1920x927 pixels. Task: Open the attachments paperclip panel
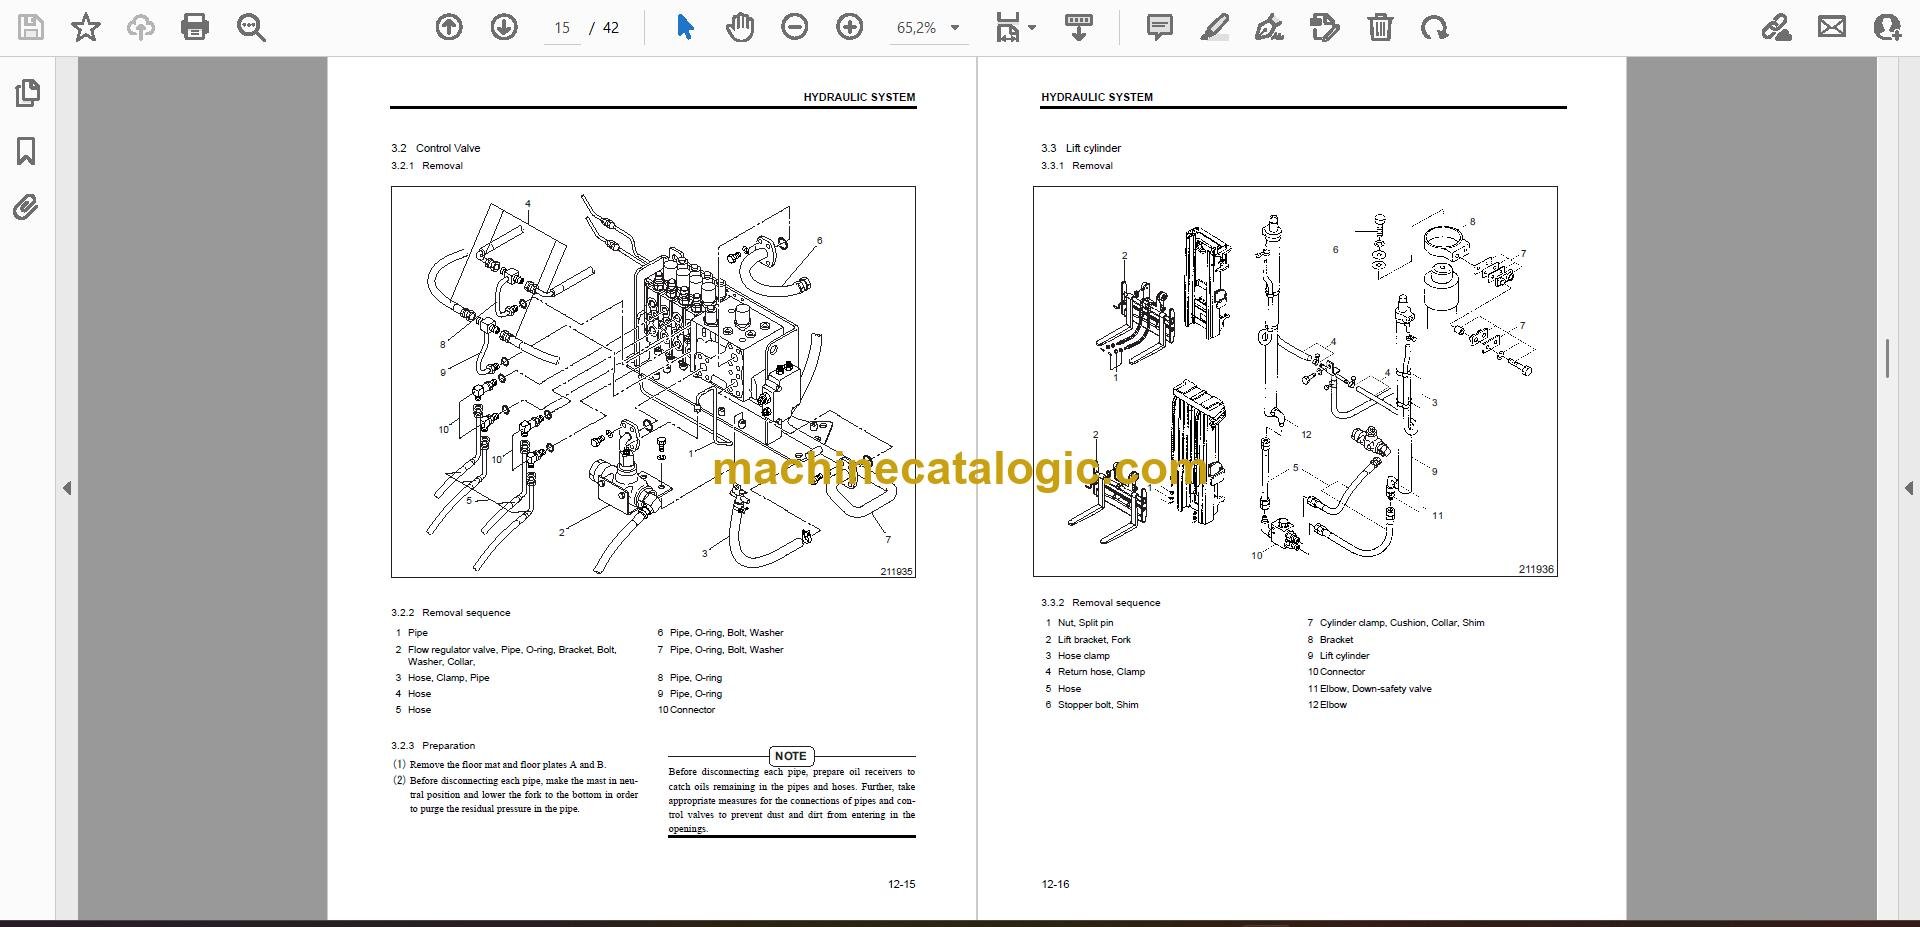(26, 208)
